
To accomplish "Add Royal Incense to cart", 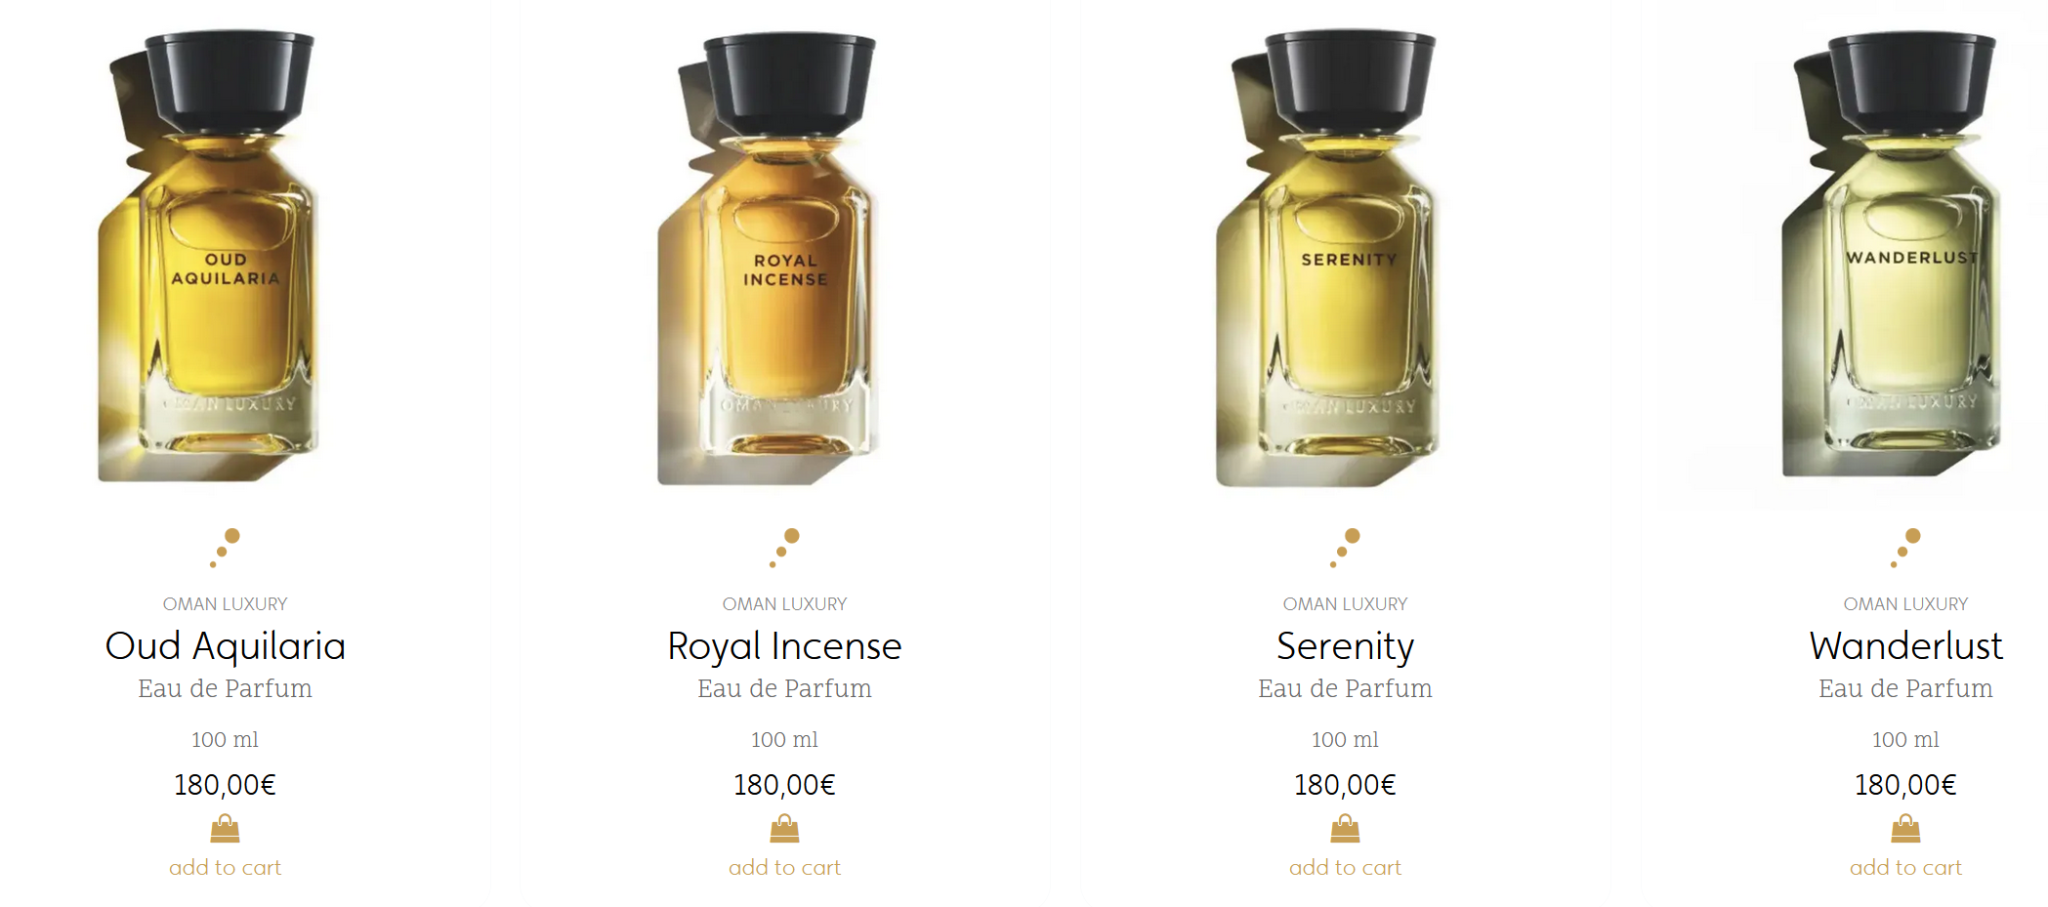I will (785, 867).
